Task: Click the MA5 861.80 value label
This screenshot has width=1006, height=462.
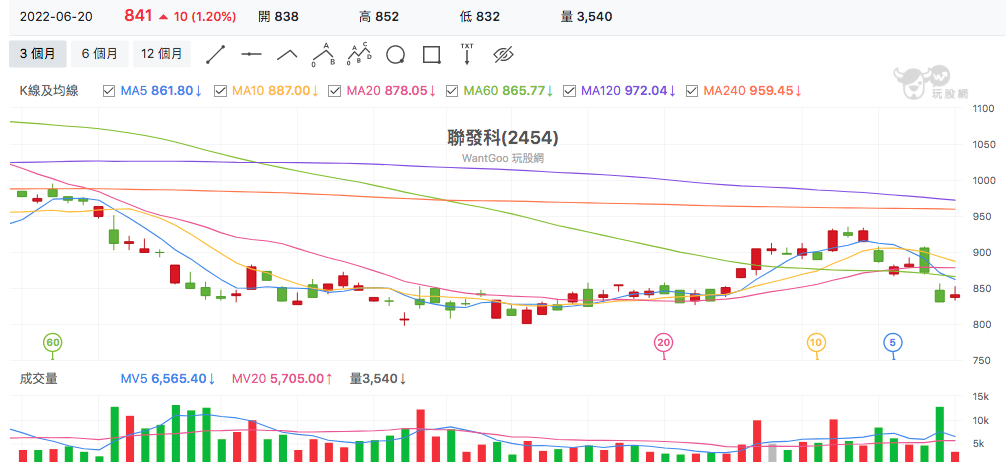Action: pos(162,91)
